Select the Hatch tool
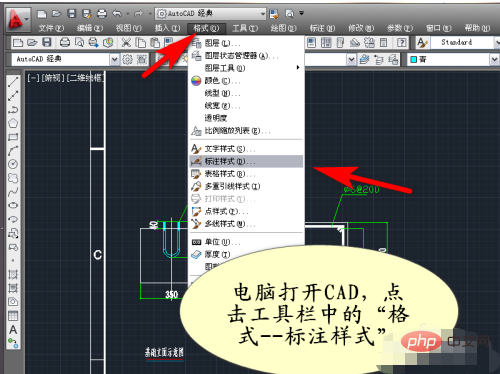 click(x=13, y=274)
